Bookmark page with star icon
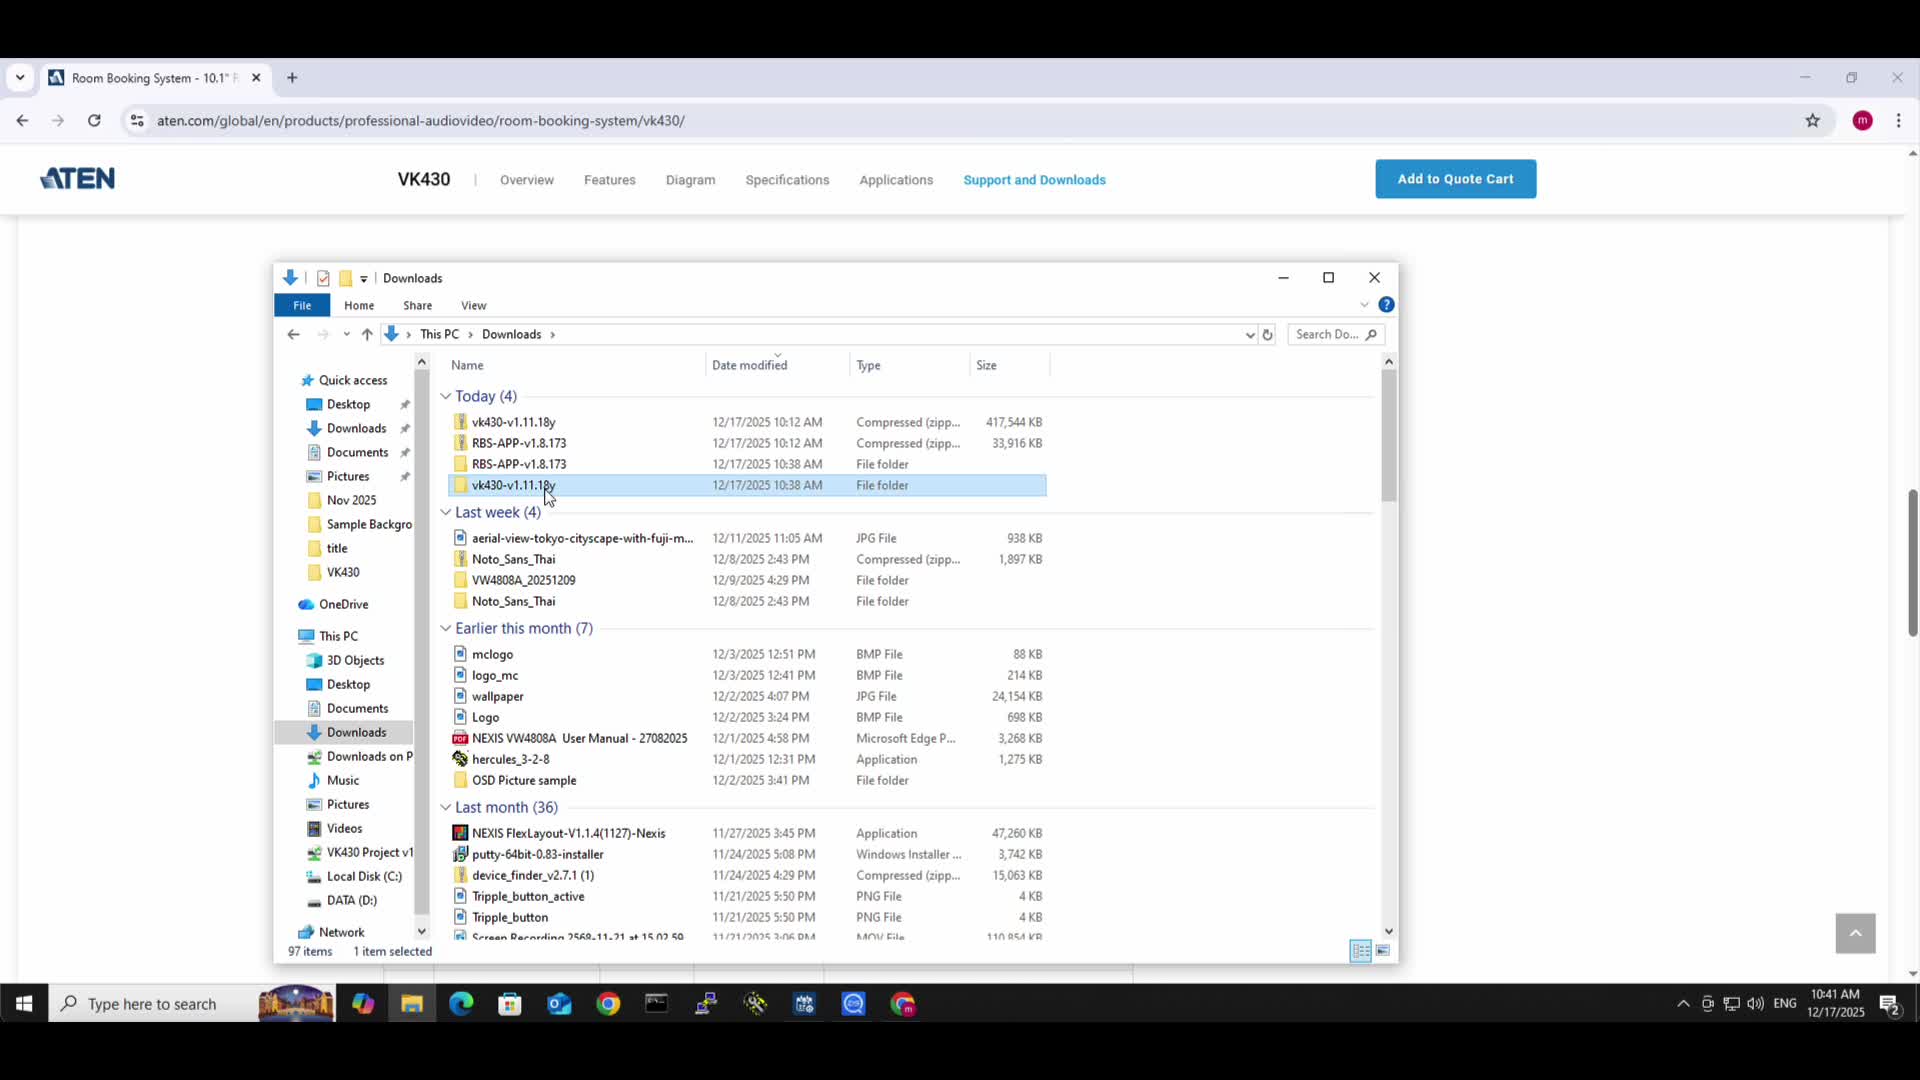 point(1812,121)
